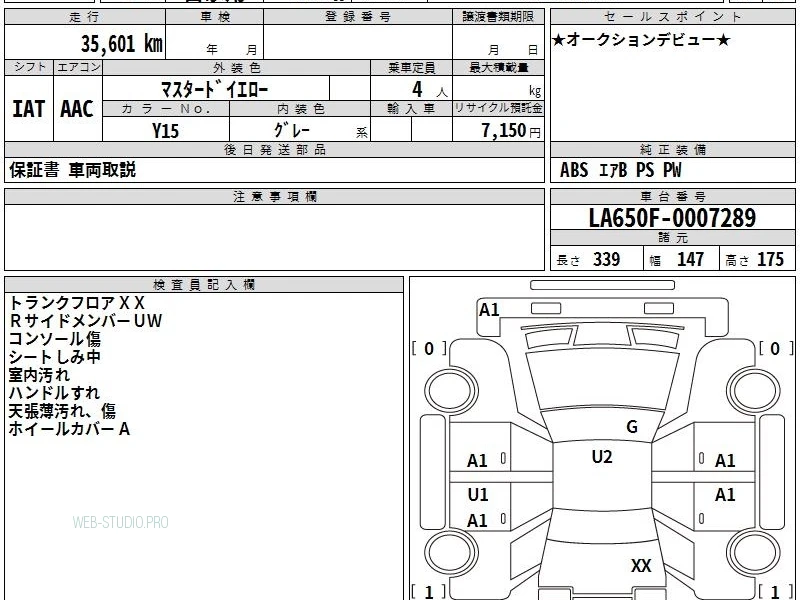Click the 輸入車 header
This screenshot has width=800, height=600.
point(412,109)
